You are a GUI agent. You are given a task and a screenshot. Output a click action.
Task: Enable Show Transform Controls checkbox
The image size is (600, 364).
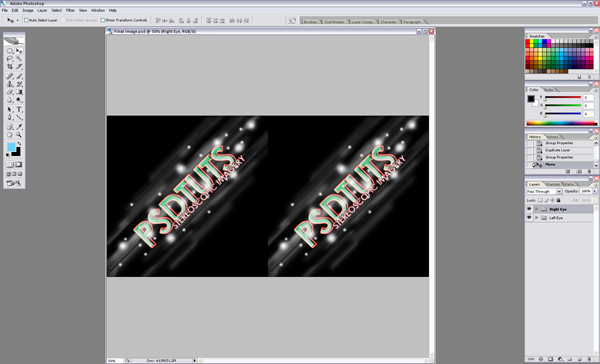(103, 20)
